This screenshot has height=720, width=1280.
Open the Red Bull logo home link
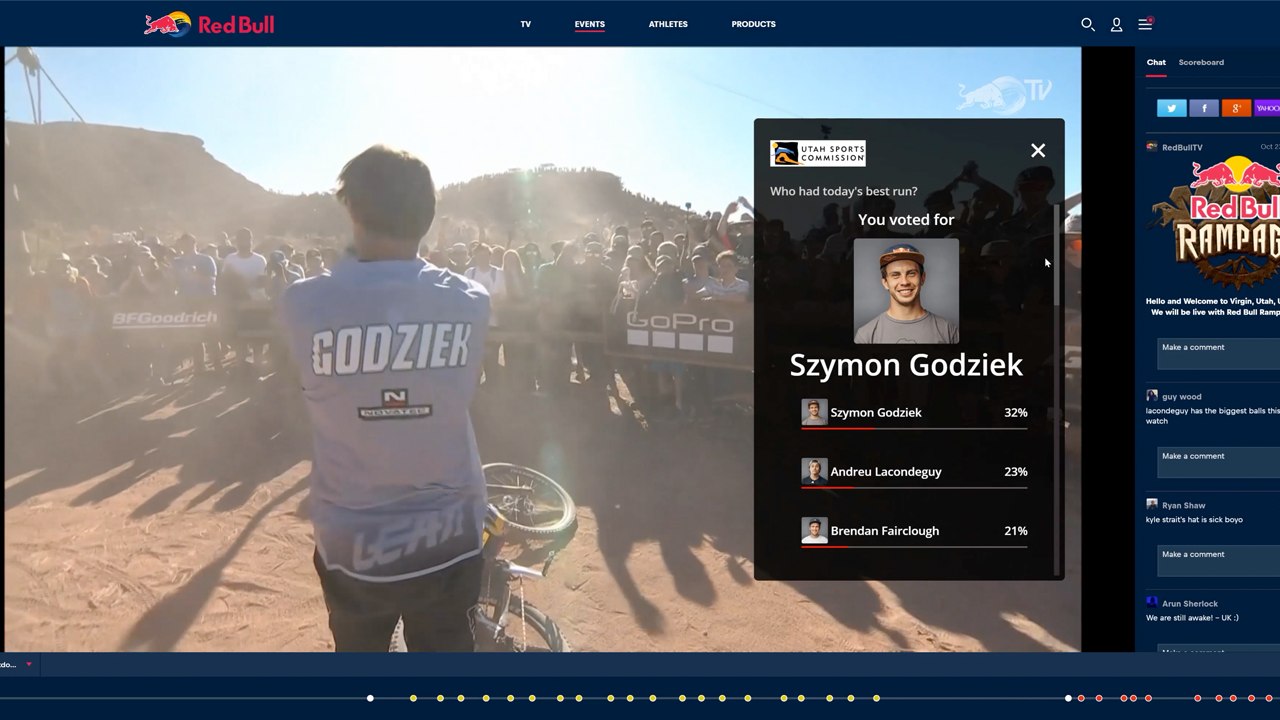[x=209, y=24]
